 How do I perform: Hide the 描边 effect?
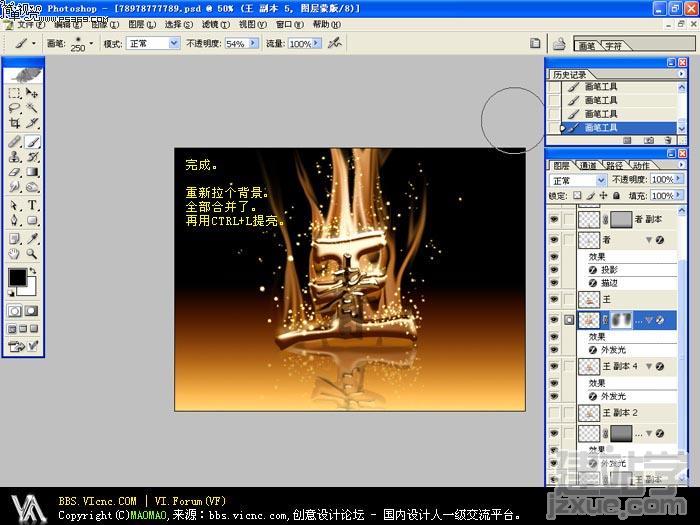tap(554, 283)
